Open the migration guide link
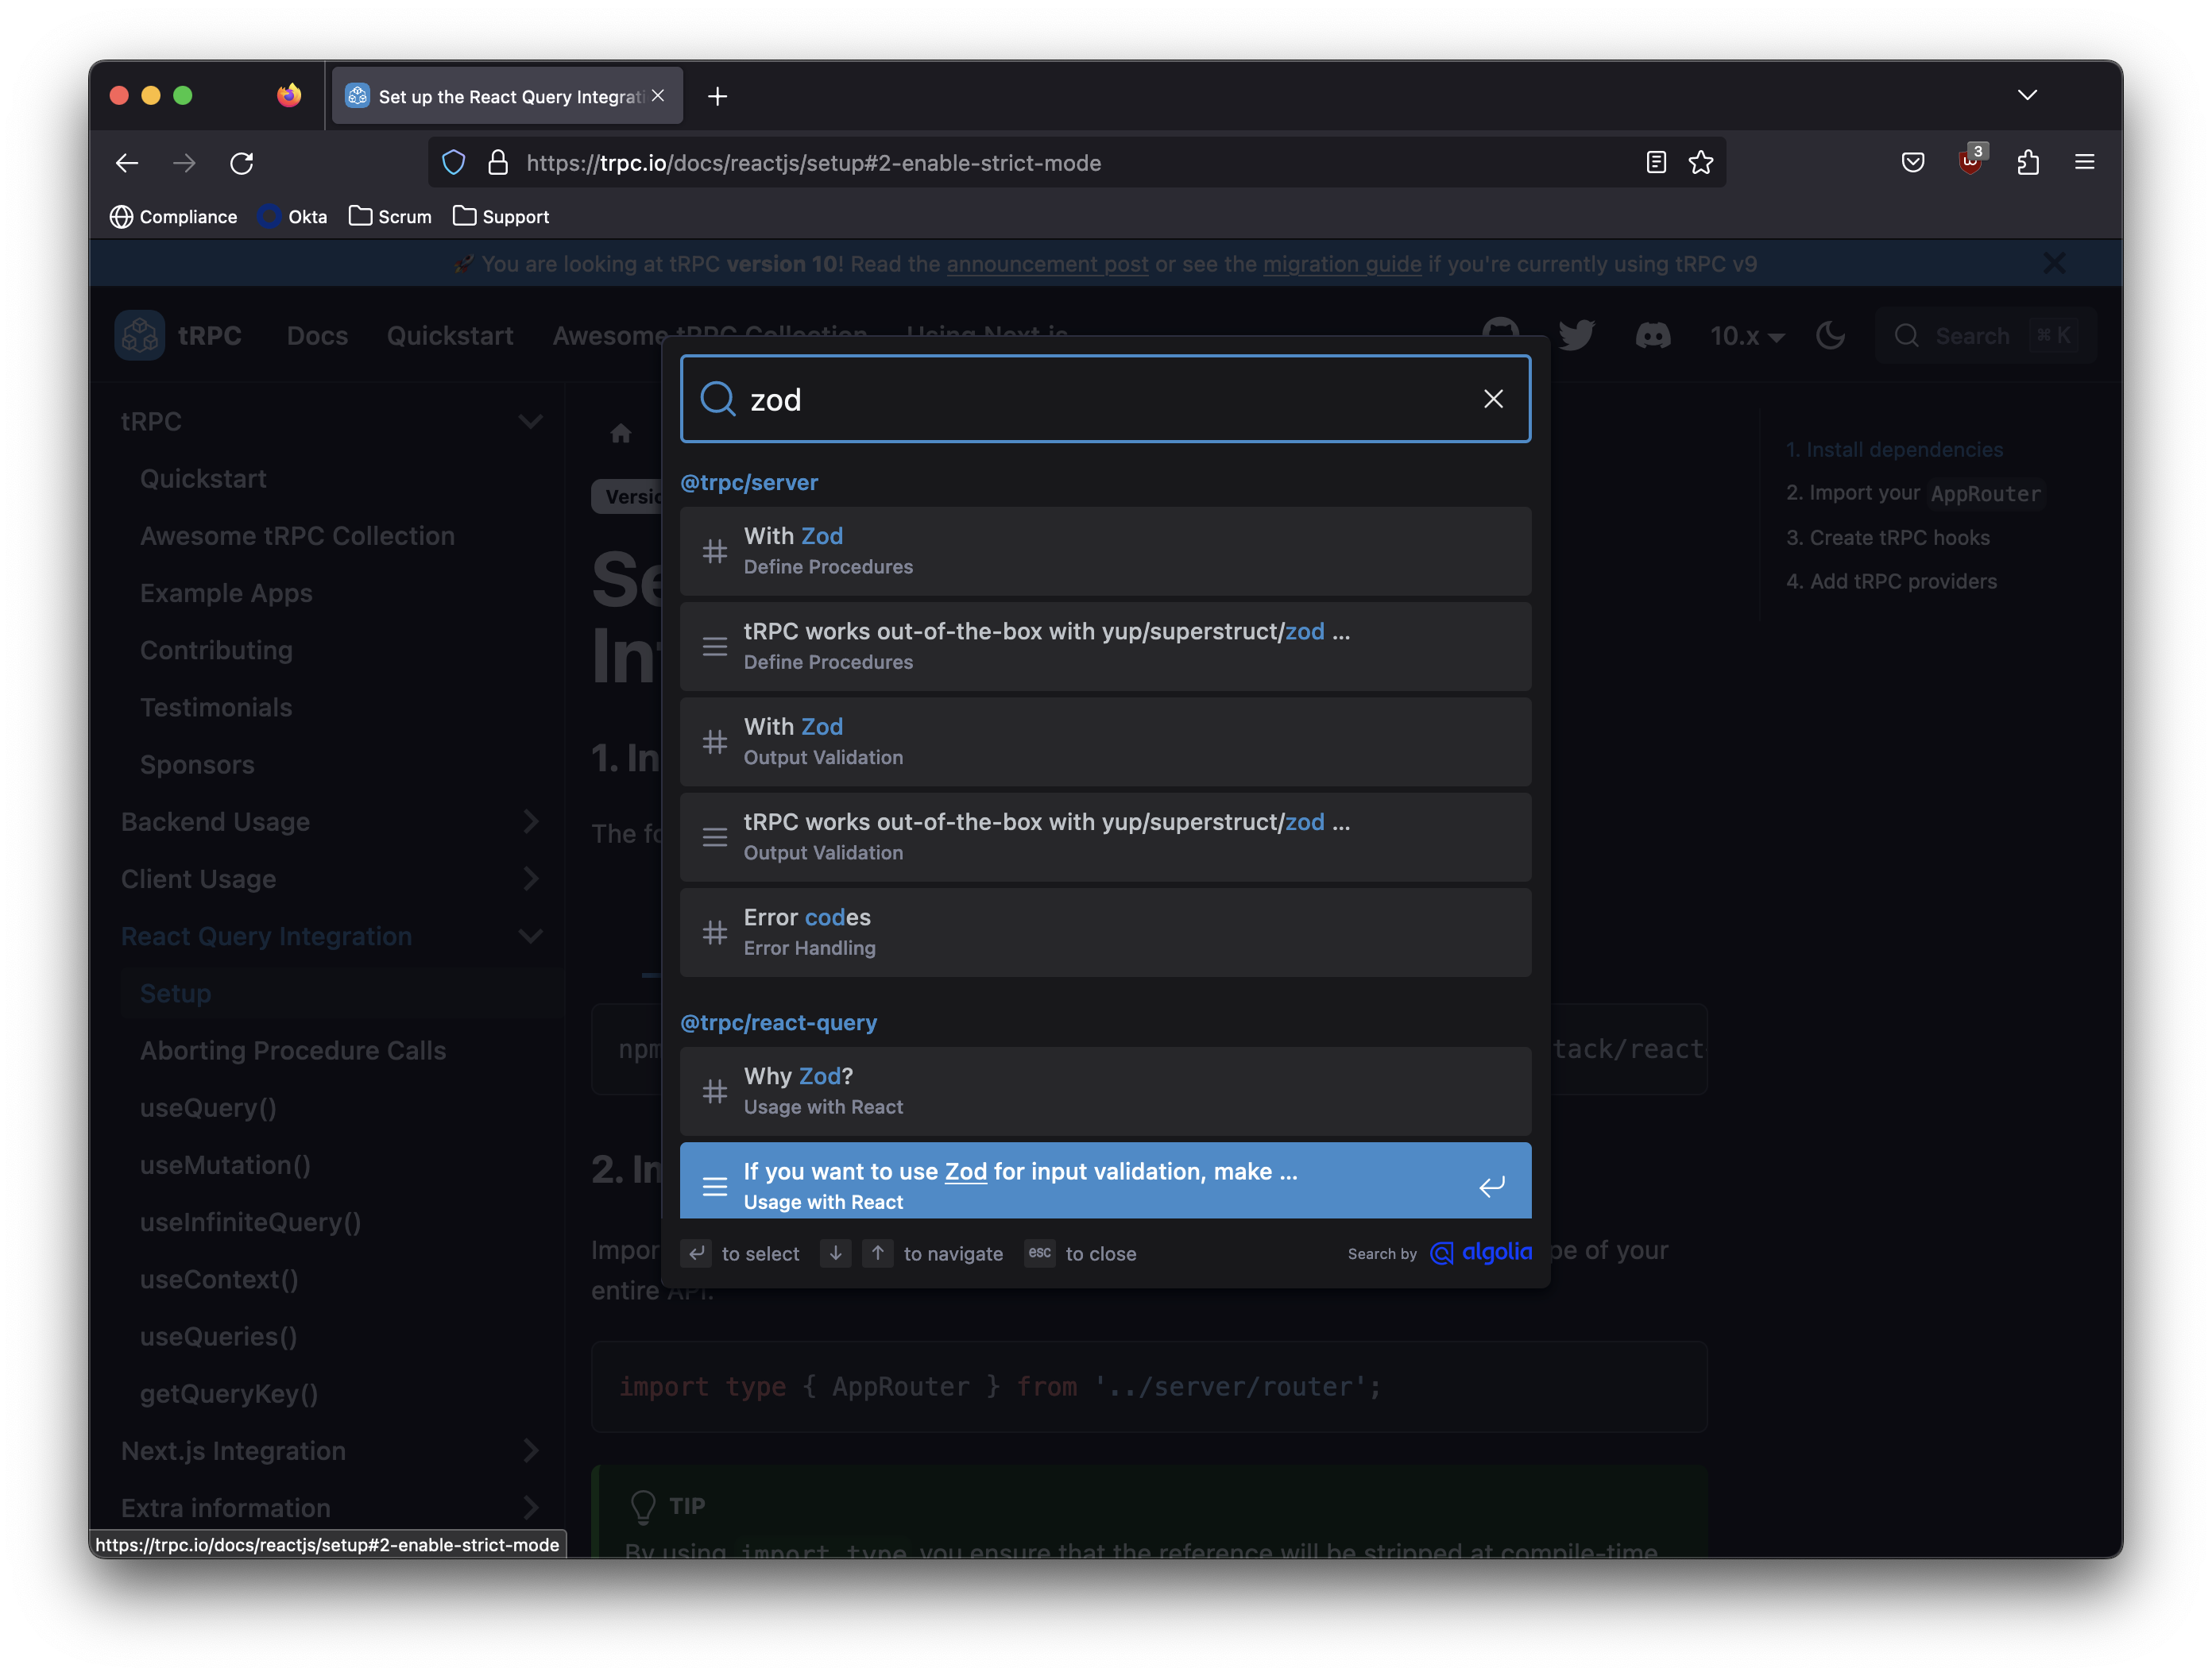The image size is (2212, 1676). 1342,264
